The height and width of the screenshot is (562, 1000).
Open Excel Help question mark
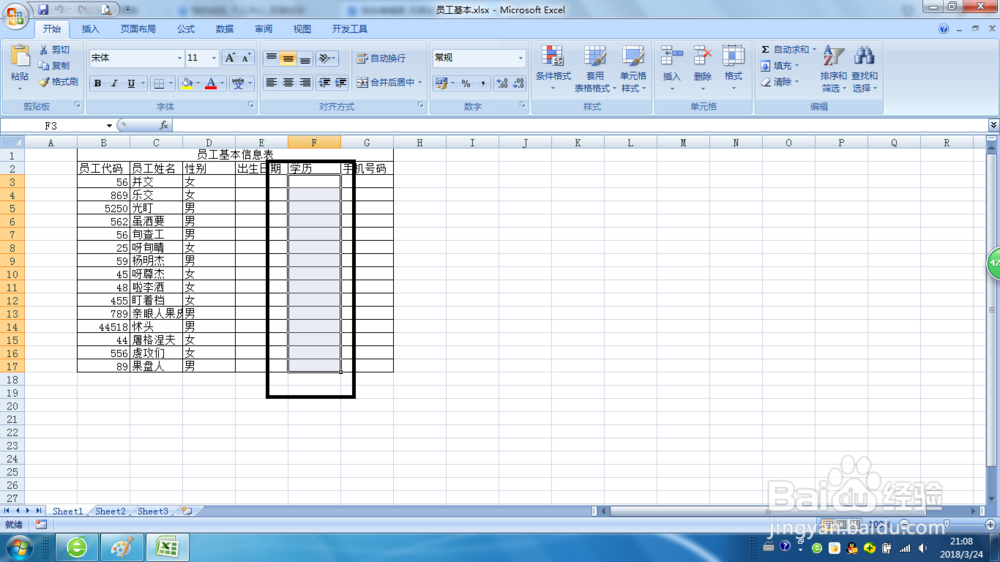tap(944, 29)
